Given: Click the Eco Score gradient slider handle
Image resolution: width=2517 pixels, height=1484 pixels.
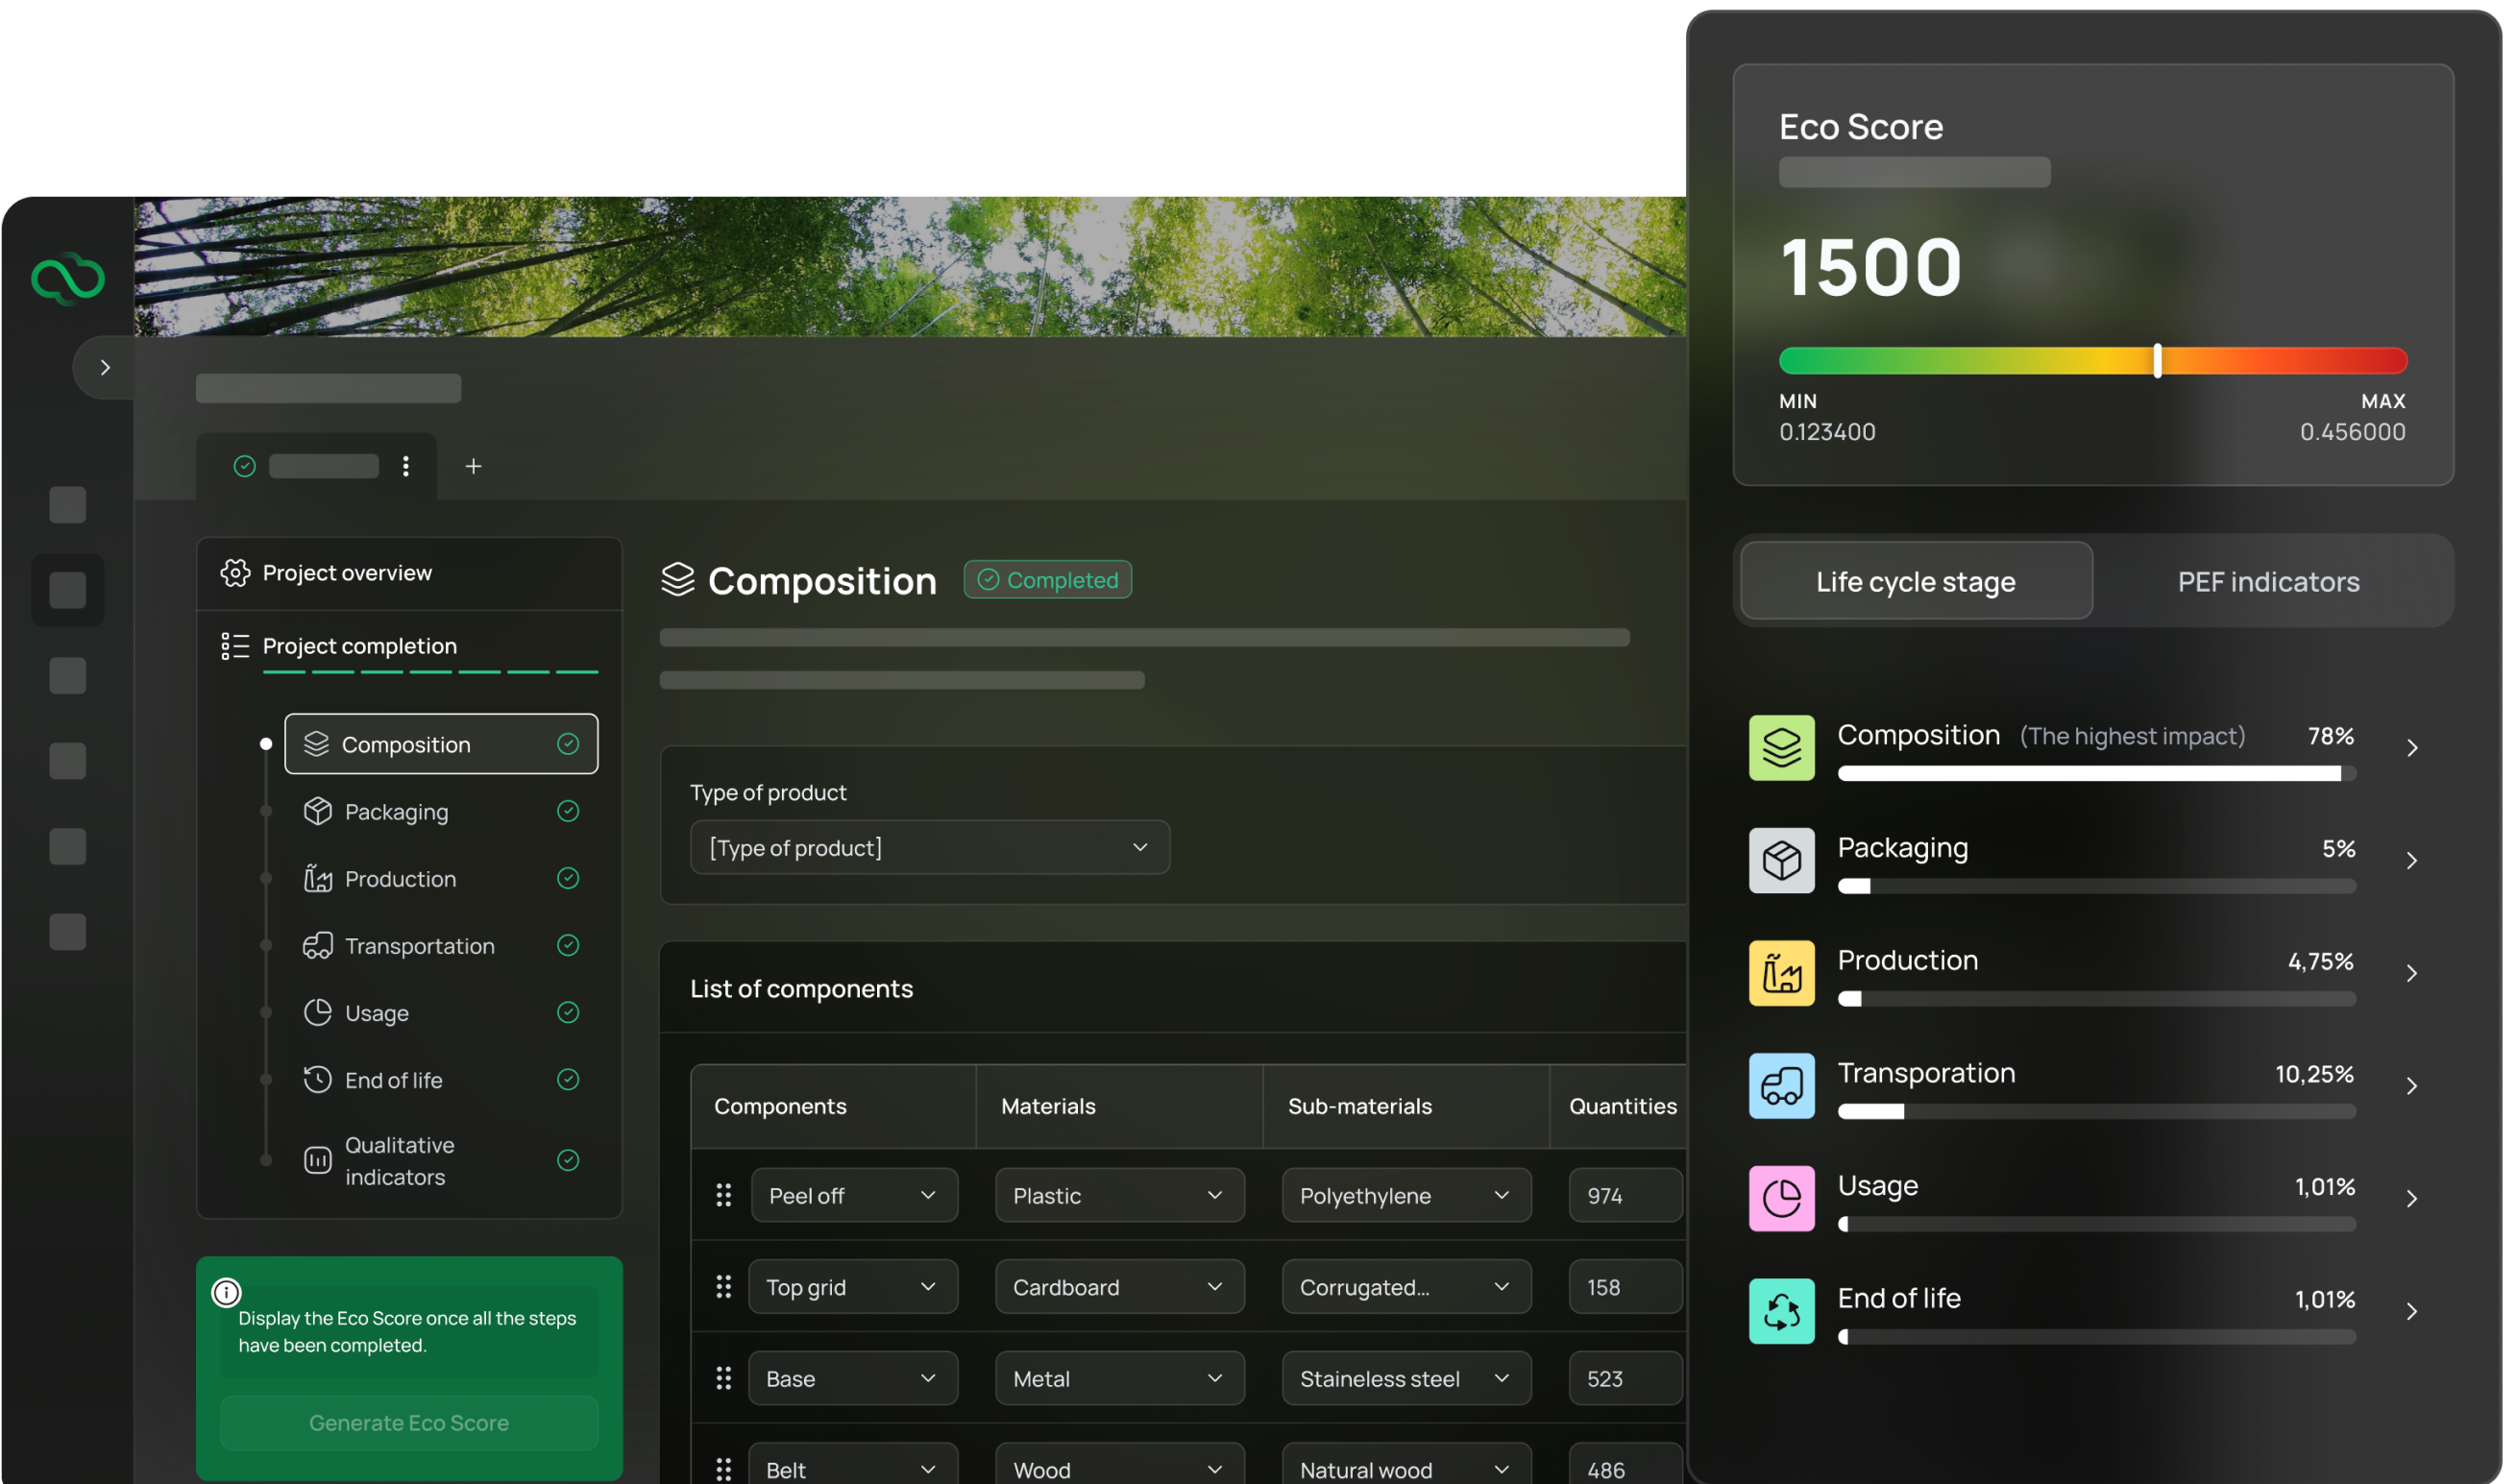Looking at the screenshot, I should click(2157, 360).
